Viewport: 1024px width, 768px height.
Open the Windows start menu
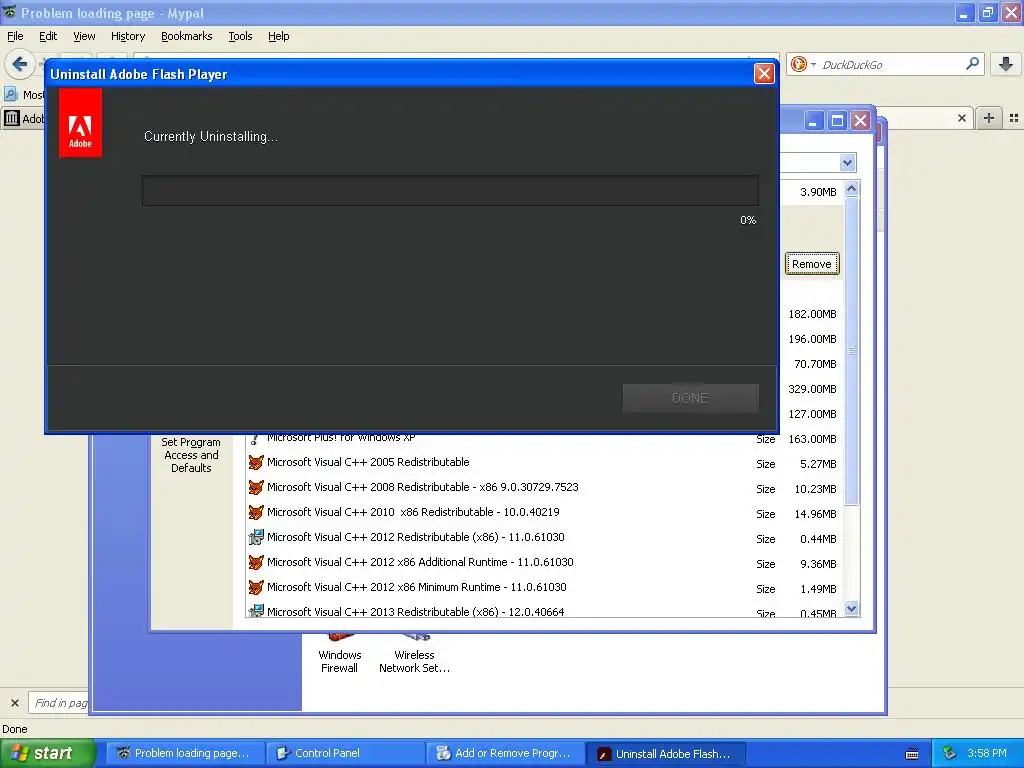click(48, 753)
